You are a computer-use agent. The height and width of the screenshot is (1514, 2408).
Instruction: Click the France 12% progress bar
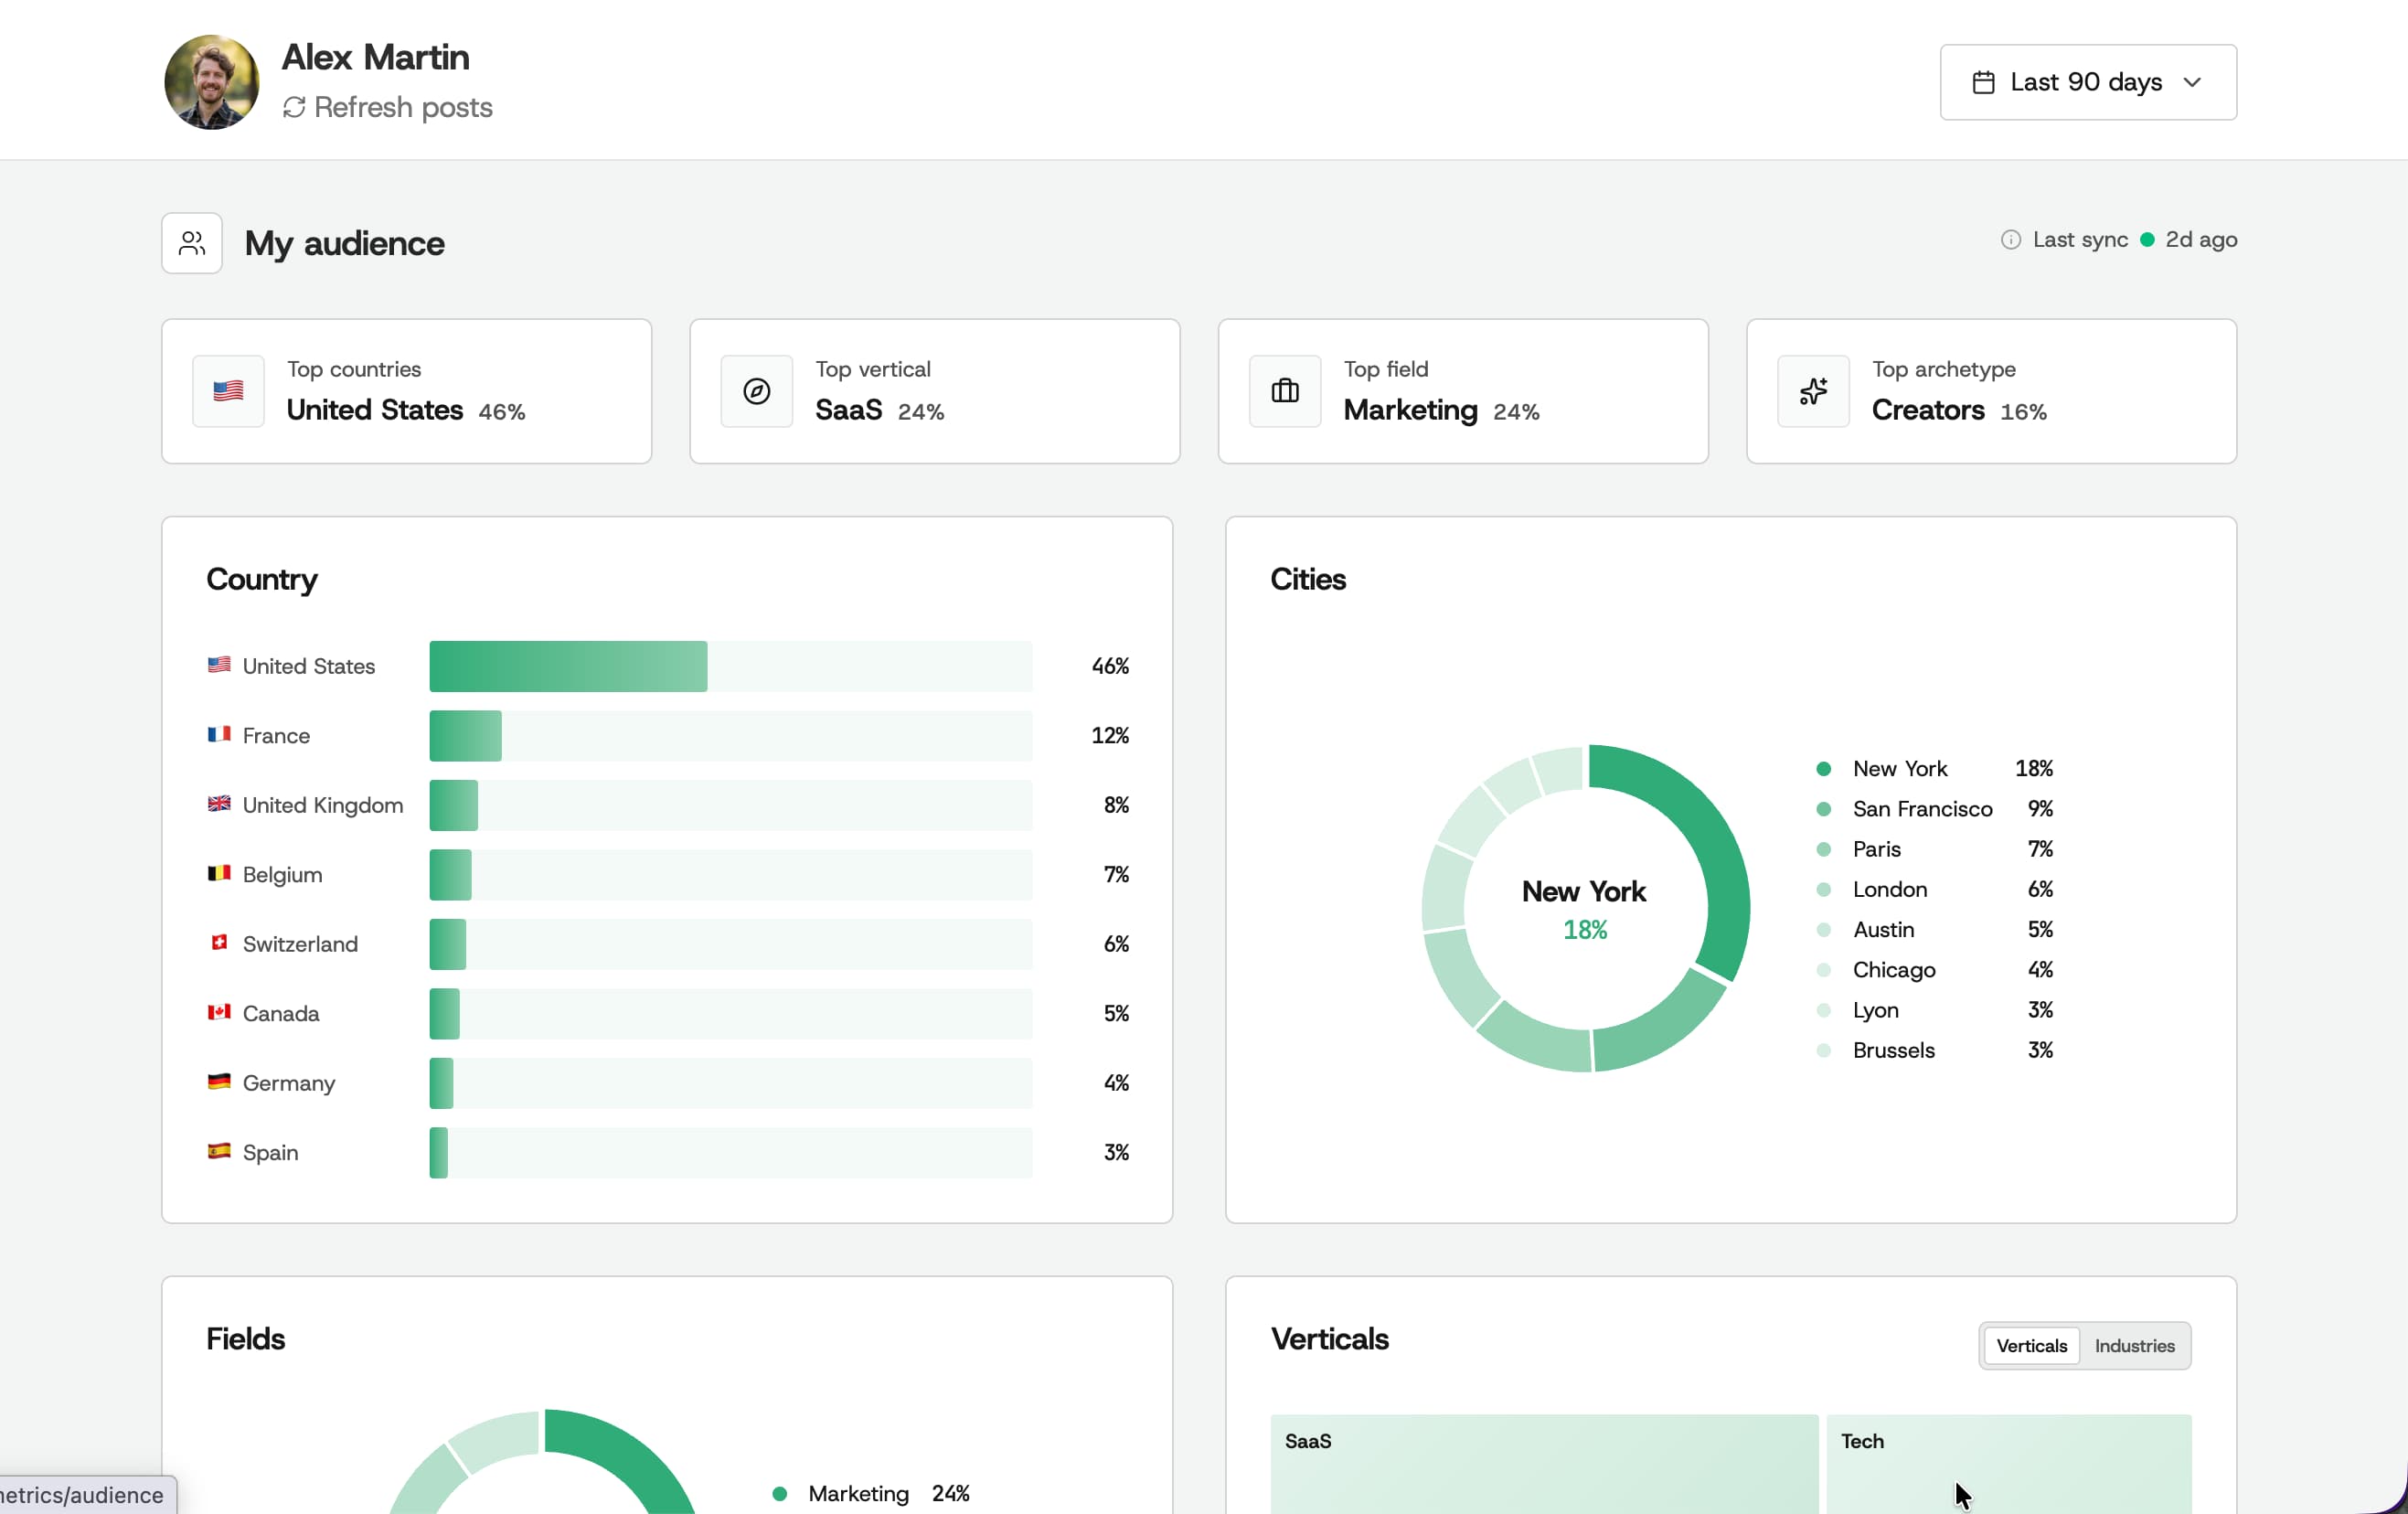point(731,736)
